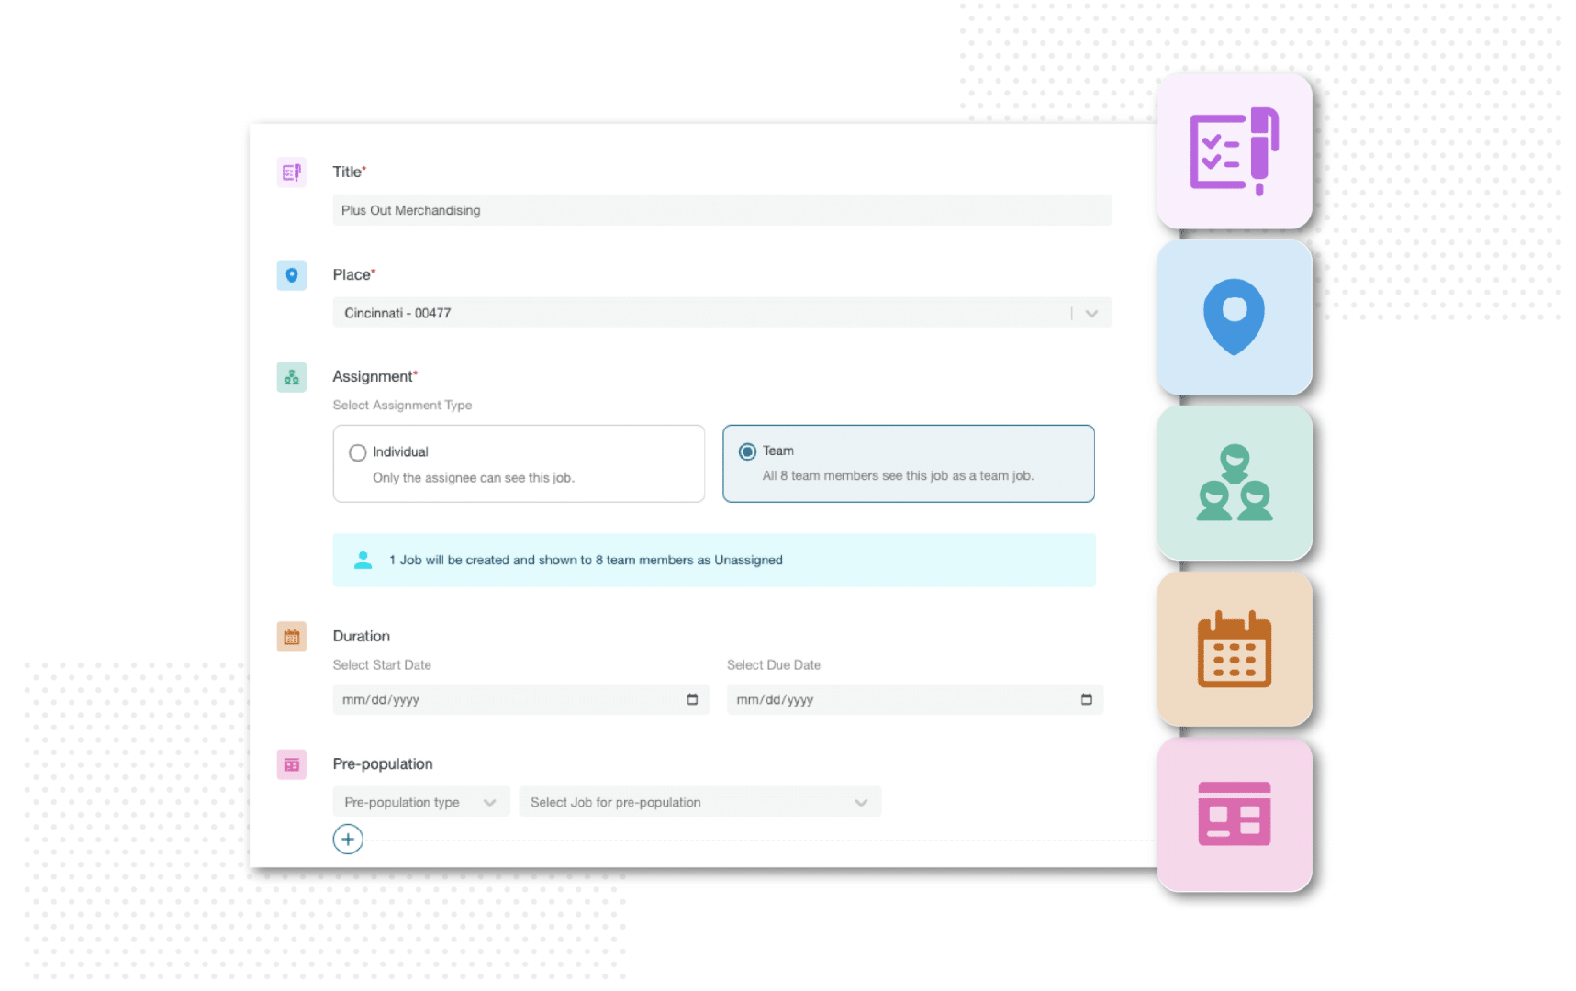Screen dimensions: 1576x991
Task: Click the Select Due Date input field
Action: (915, 700)
